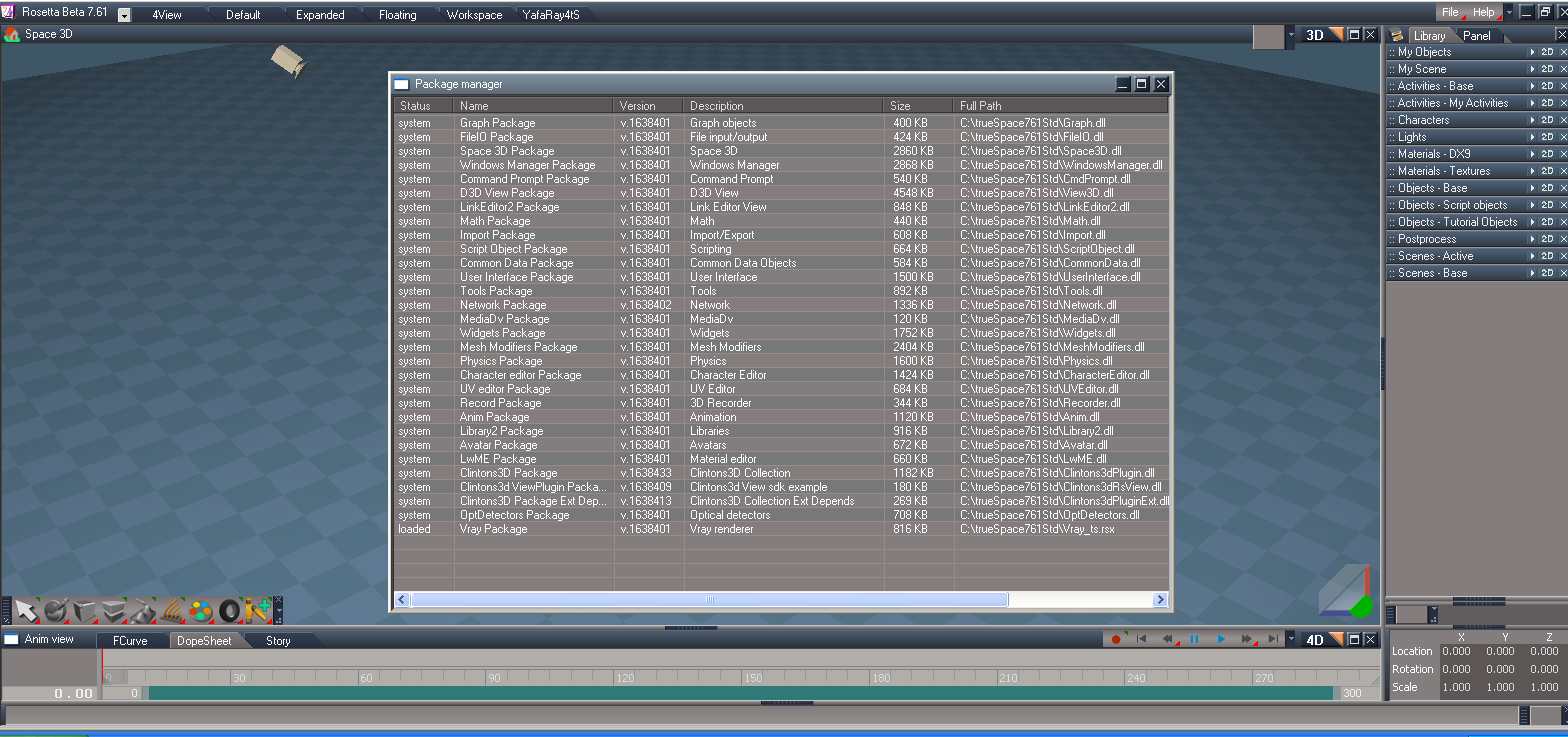Image resolution: width=1568 pixels, height=737 pixels.
Task: Open the File menu
Action: pyautogui.click(x=1450, y=13)
